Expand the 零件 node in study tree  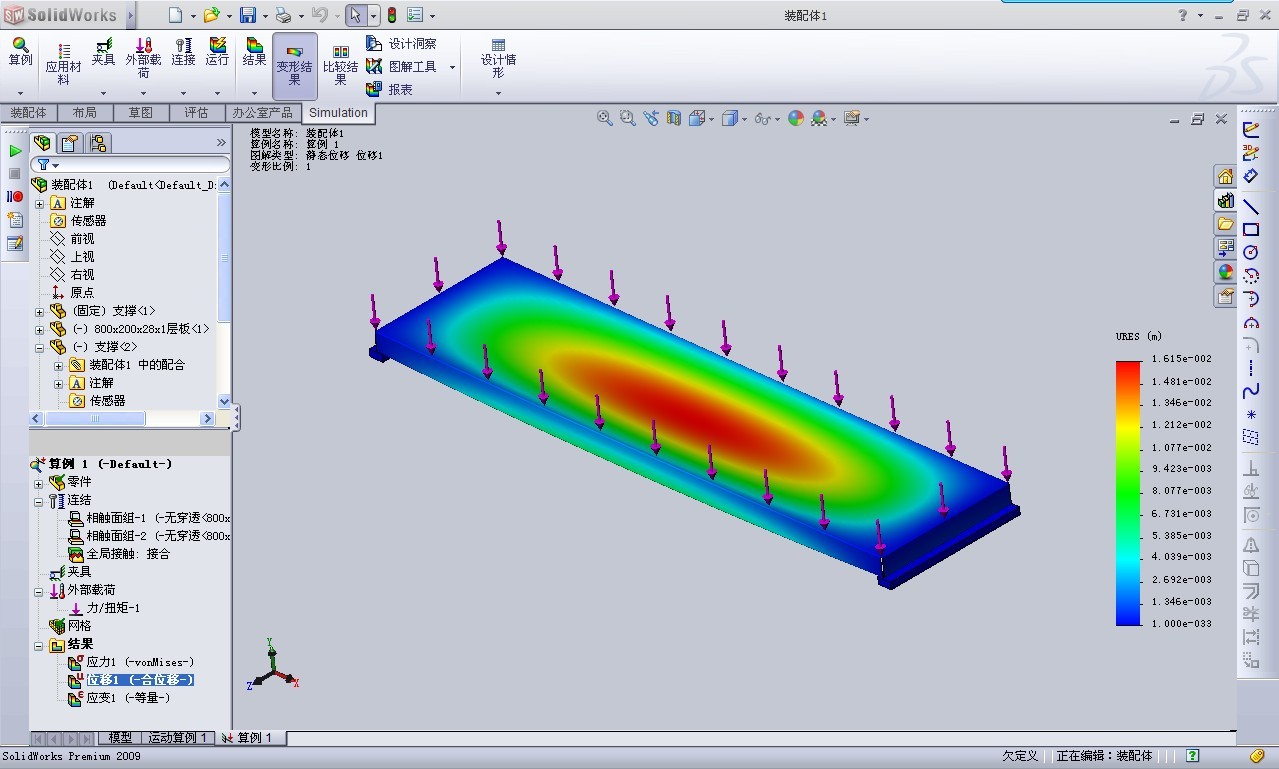pos(39,482)
